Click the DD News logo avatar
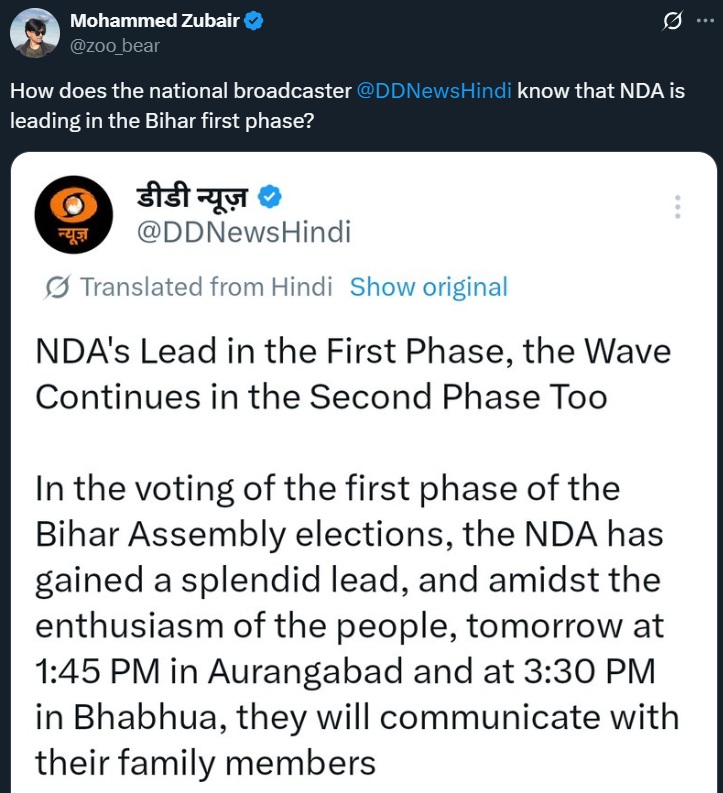The image size is (723, 793). (74, 215)
